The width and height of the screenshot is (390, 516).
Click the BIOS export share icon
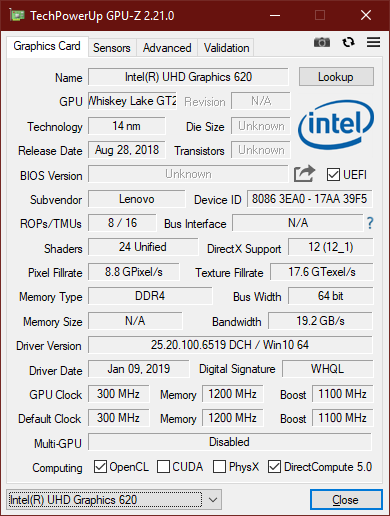[304, 174]
